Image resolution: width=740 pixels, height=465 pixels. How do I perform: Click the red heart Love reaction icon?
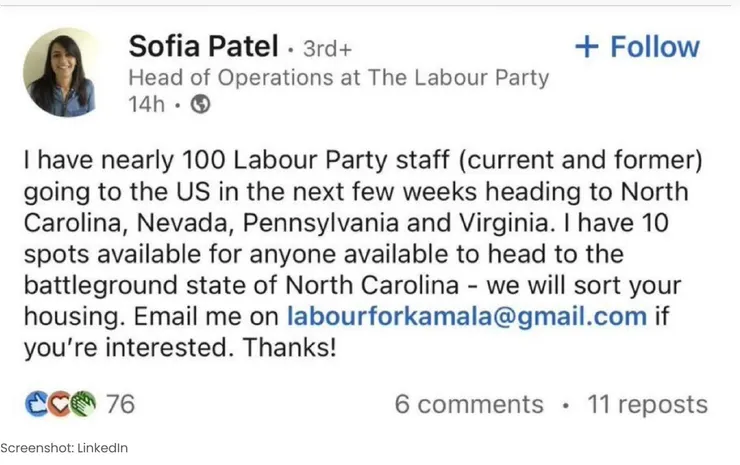point(59,404)
